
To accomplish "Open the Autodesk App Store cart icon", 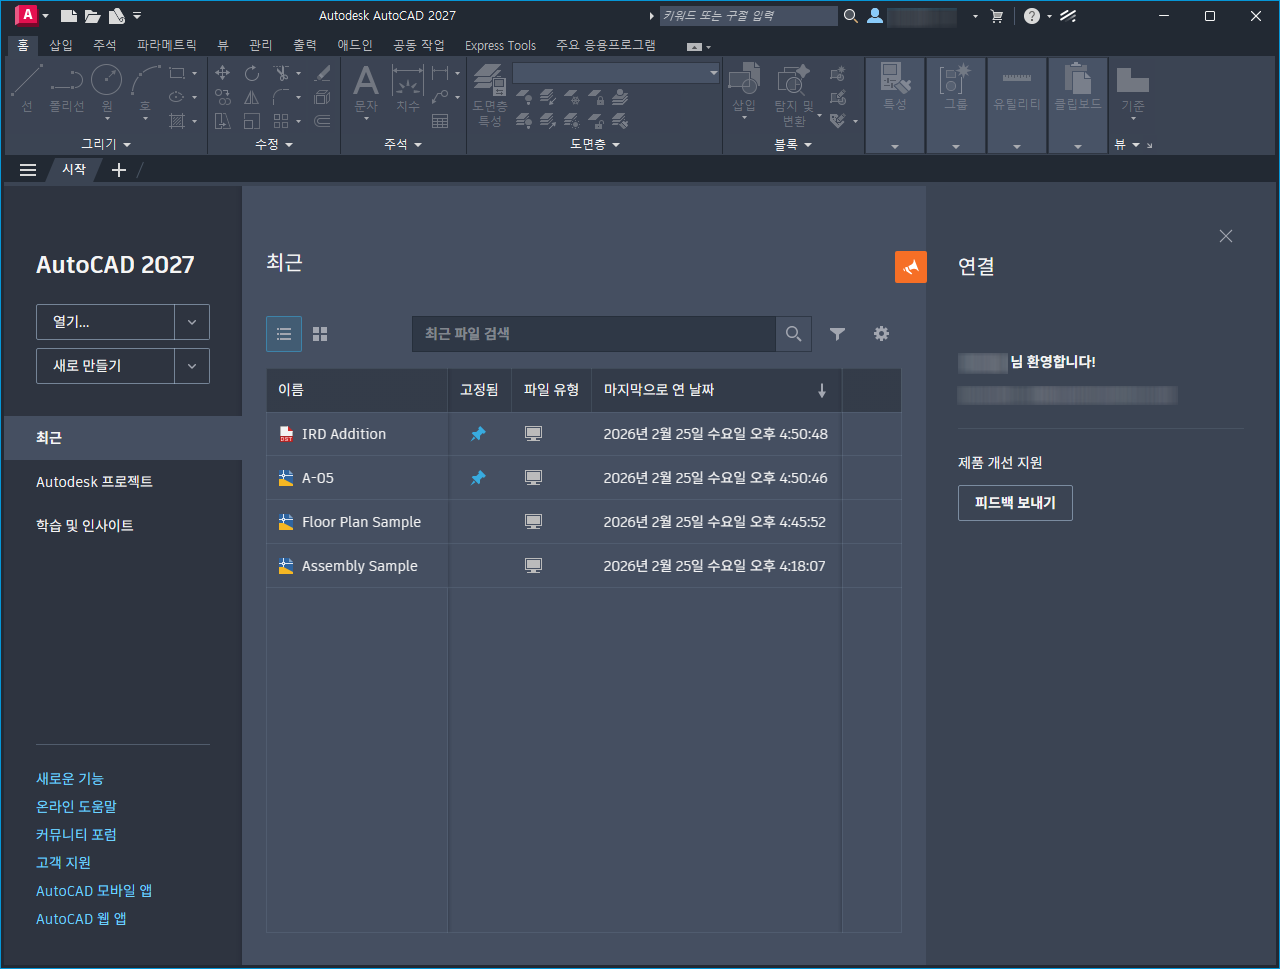I will pyautogui.click(x=997, y=16).
